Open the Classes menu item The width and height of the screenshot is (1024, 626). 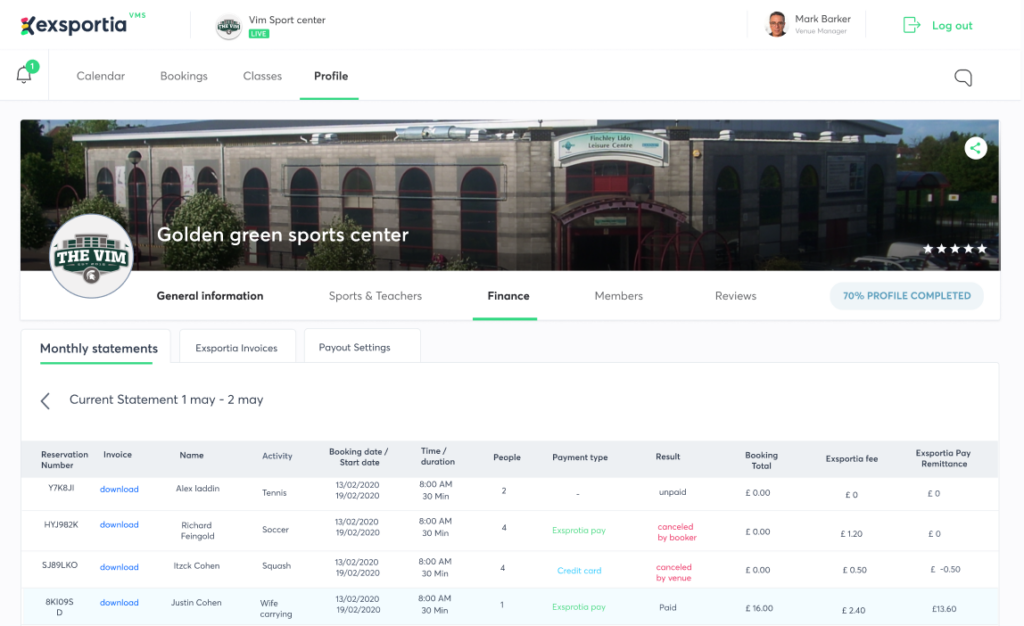pos(263,76)
